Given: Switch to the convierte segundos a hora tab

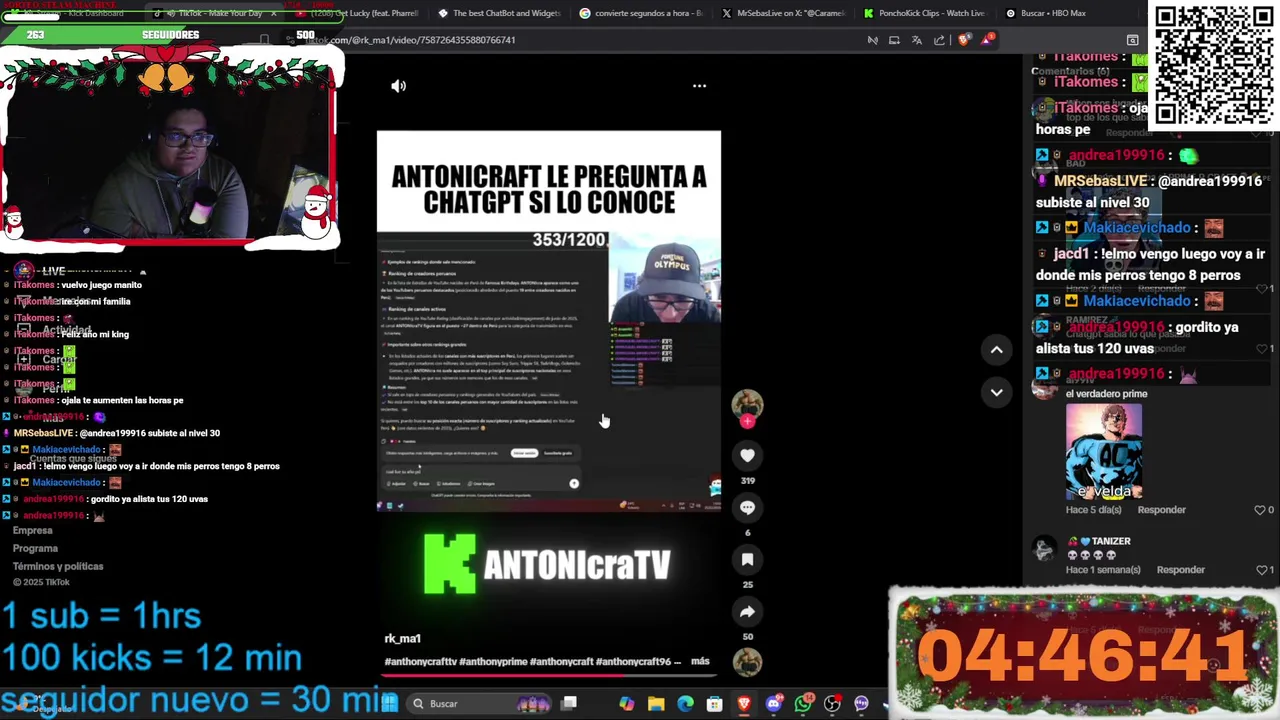Looking at the screenshot, I should (x=641, y=13).
